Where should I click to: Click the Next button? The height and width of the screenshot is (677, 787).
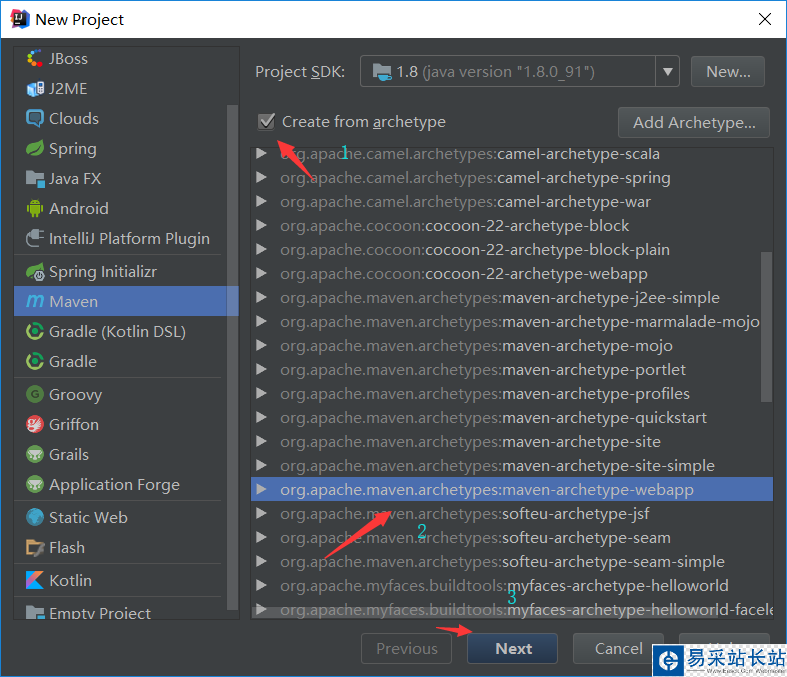(x=513, y=648)
